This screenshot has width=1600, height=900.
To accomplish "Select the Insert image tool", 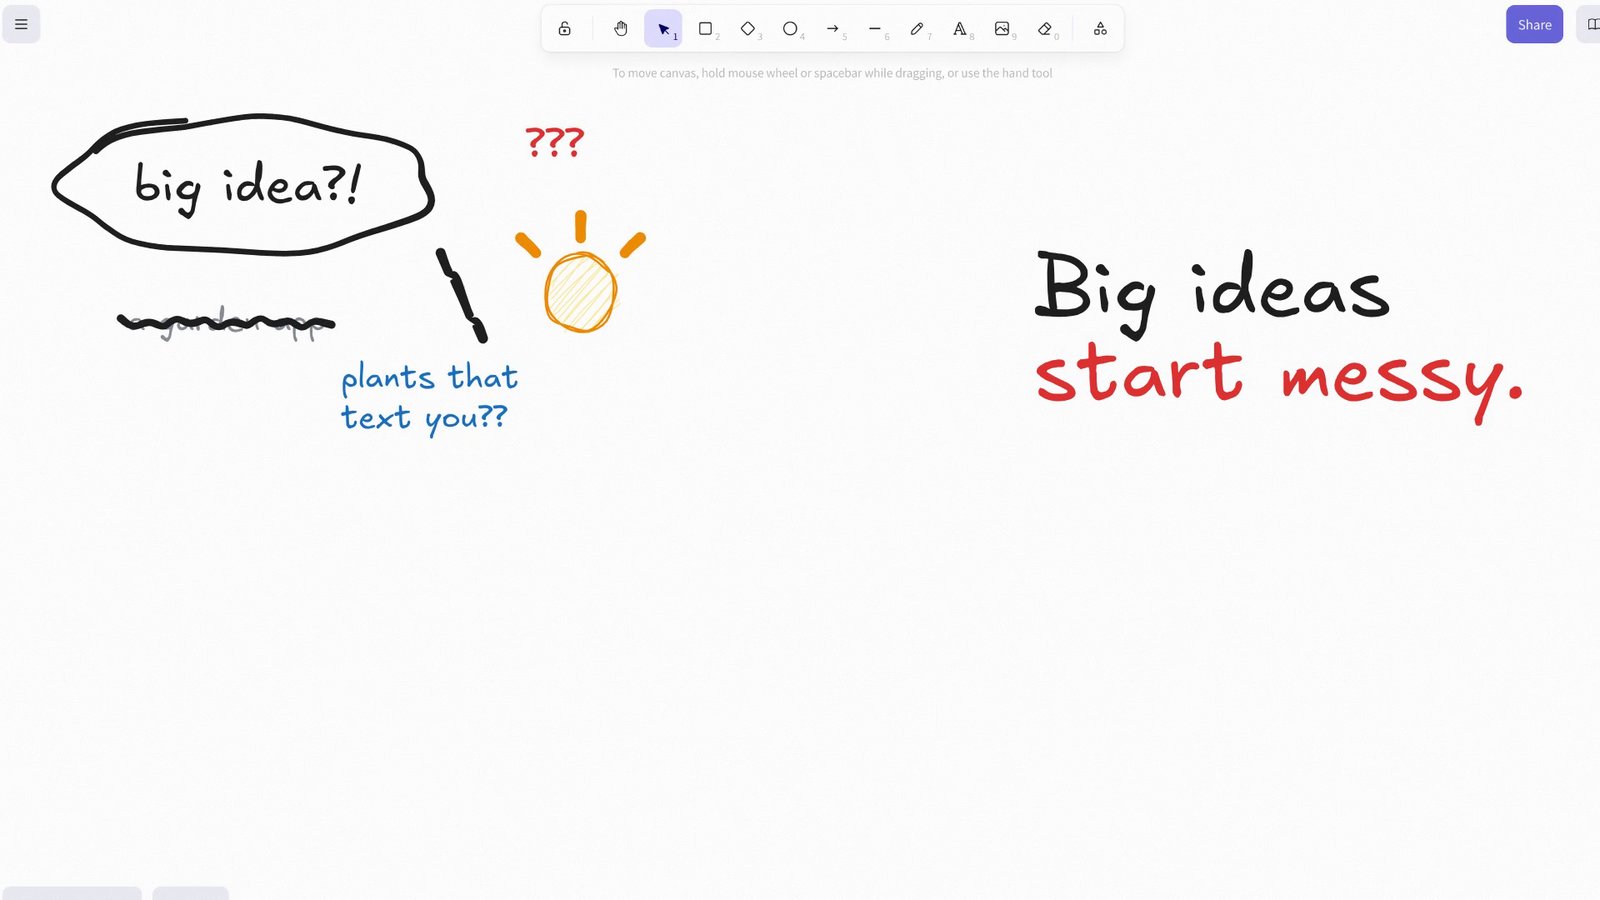I will [x=1002, y=29].
